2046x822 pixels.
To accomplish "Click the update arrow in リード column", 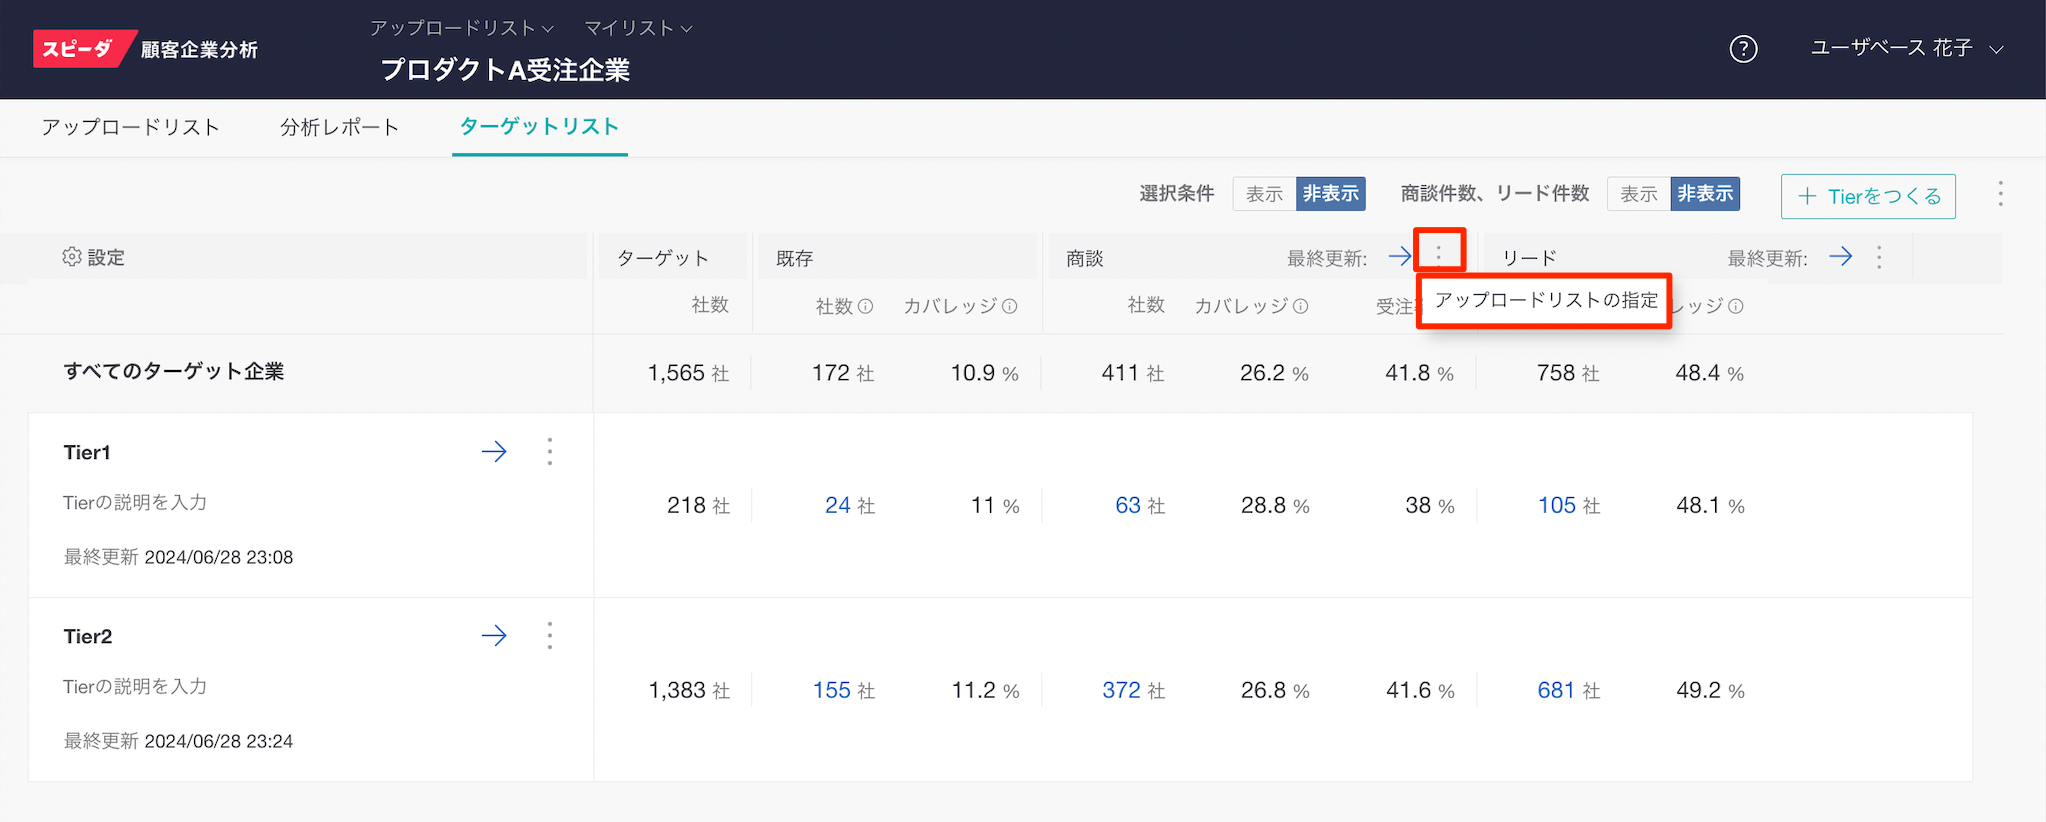I will coord(1840,257).
